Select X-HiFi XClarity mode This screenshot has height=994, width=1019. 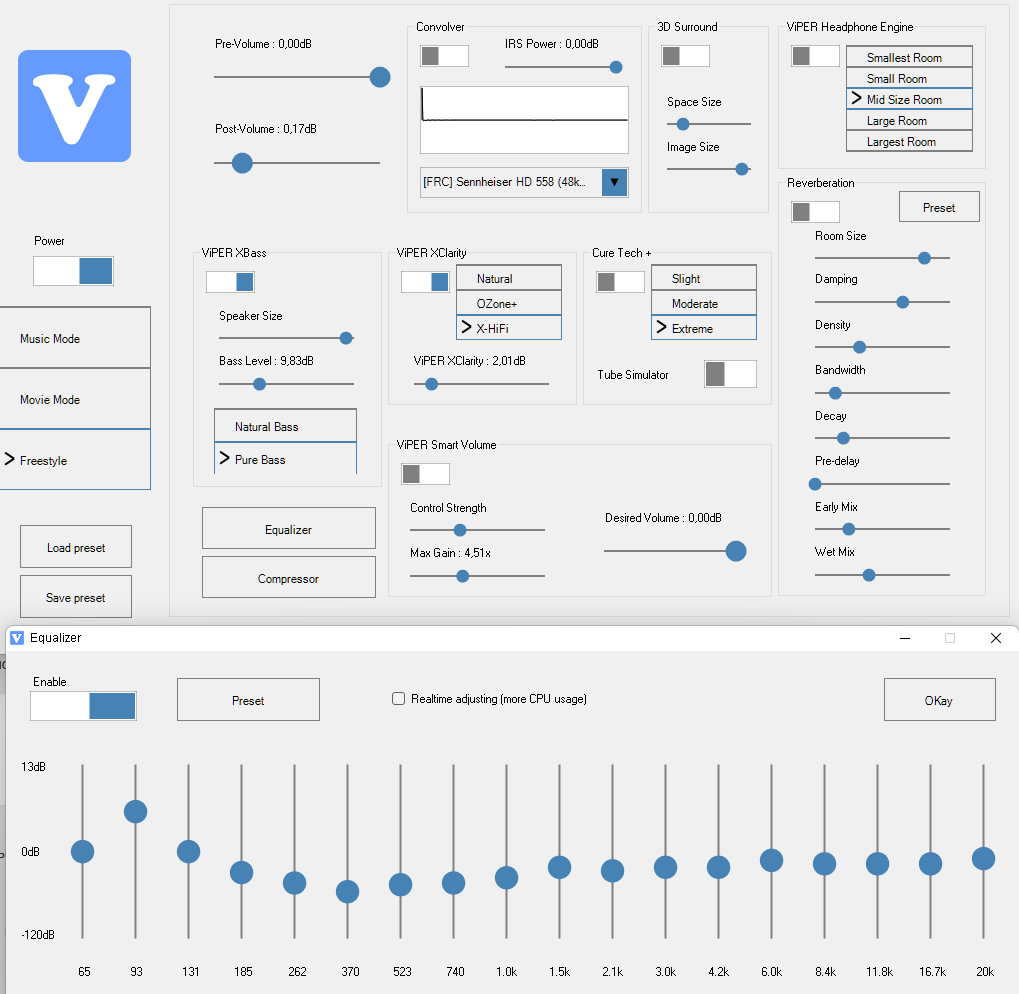[x=509, y=328]
